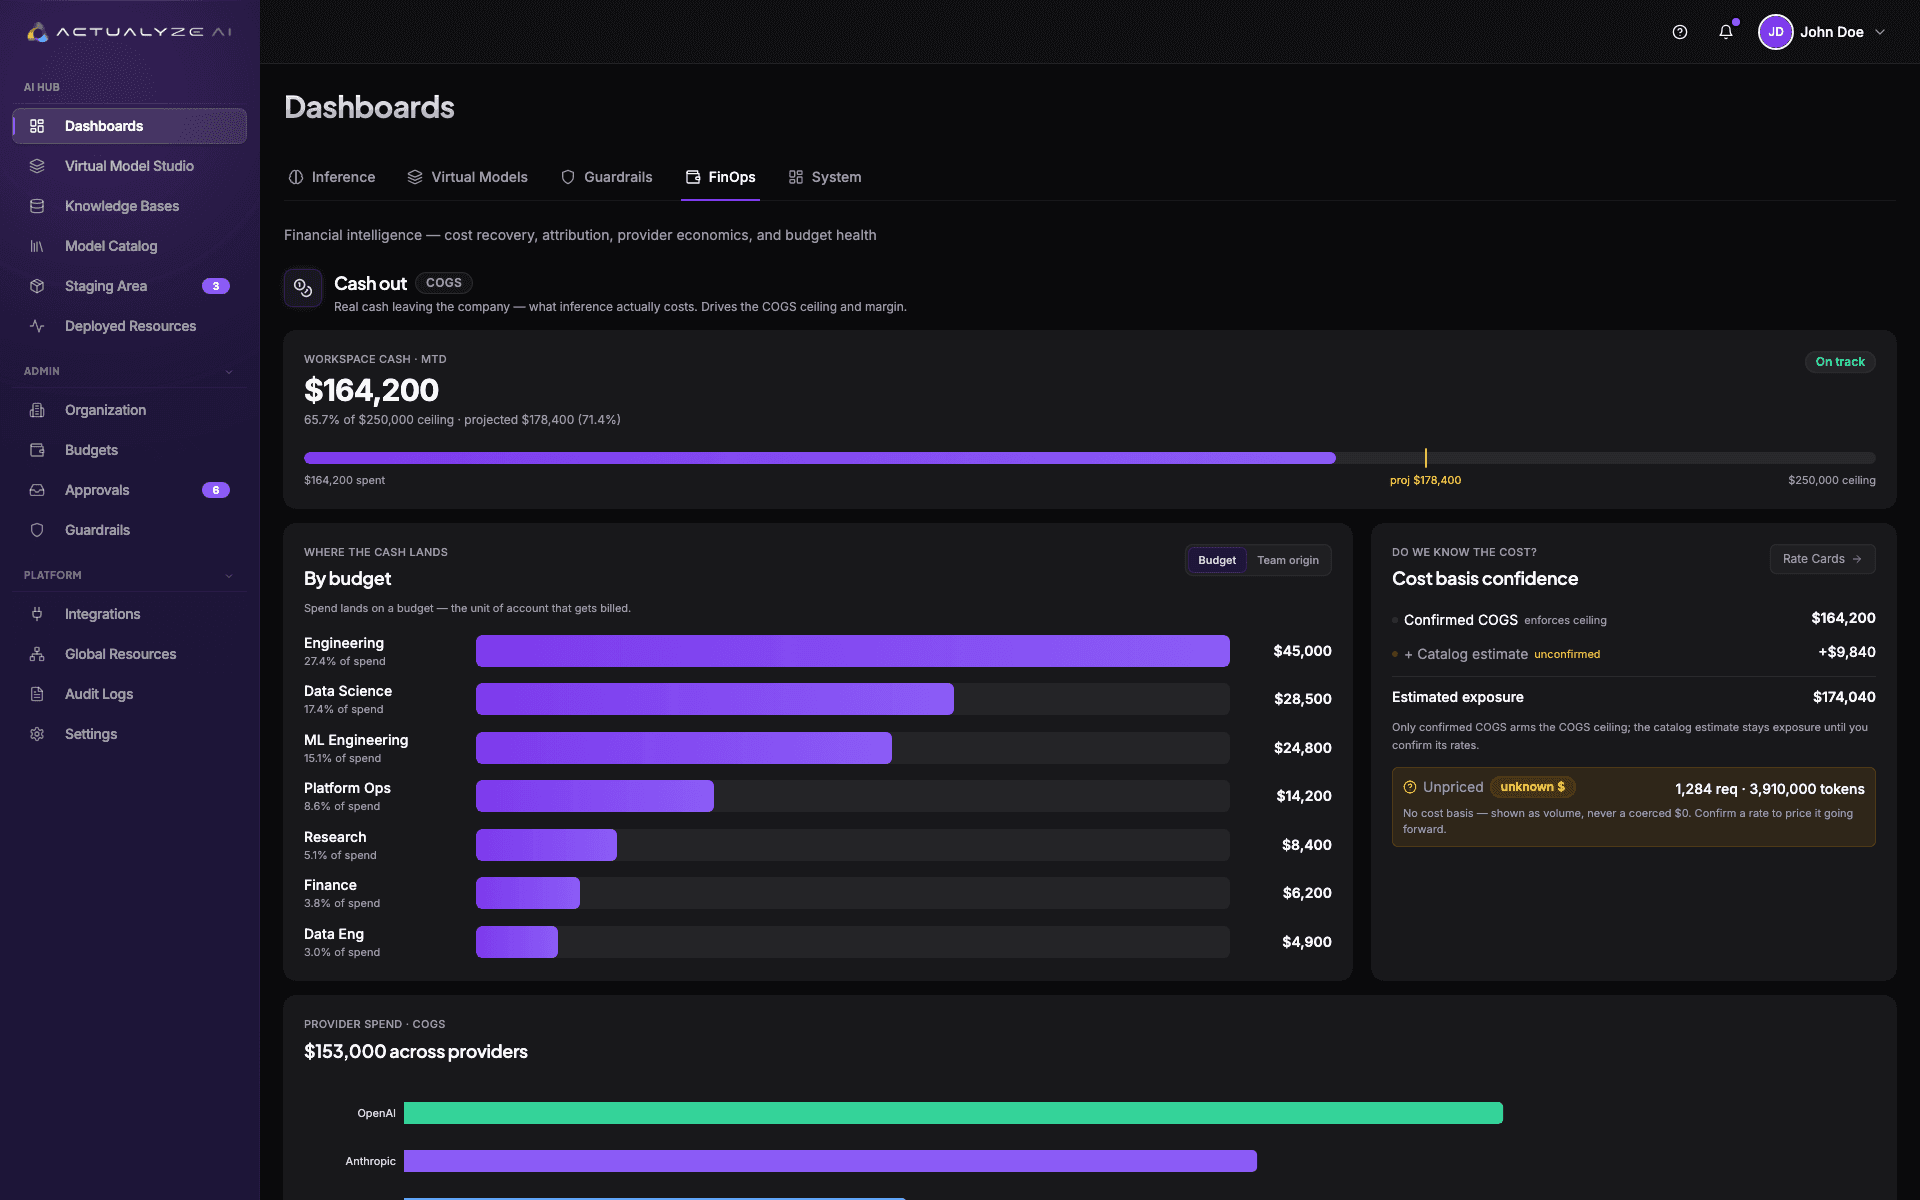This screenshot has height=1200, width=1920.
Task: Click the OpenAI green provider bar
Action: tap(953, 1113)
